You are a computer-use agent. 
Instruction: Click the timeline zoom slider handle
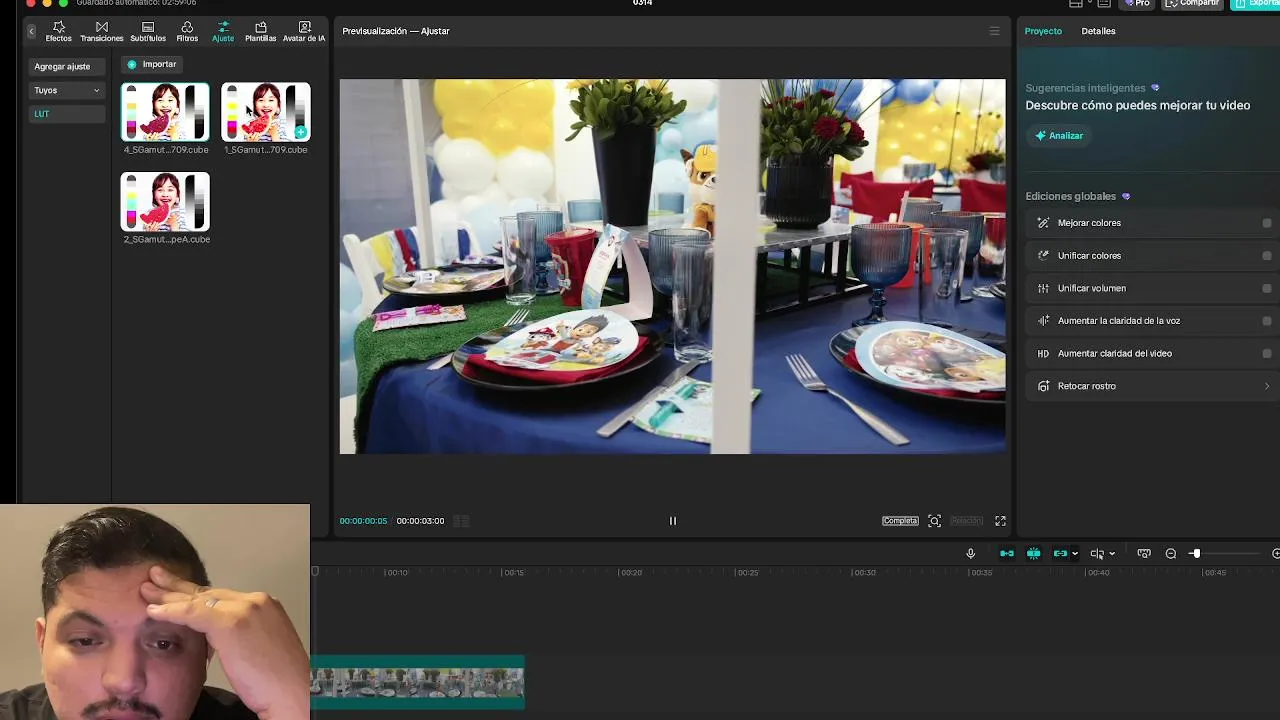click(x=1195, y=553)
